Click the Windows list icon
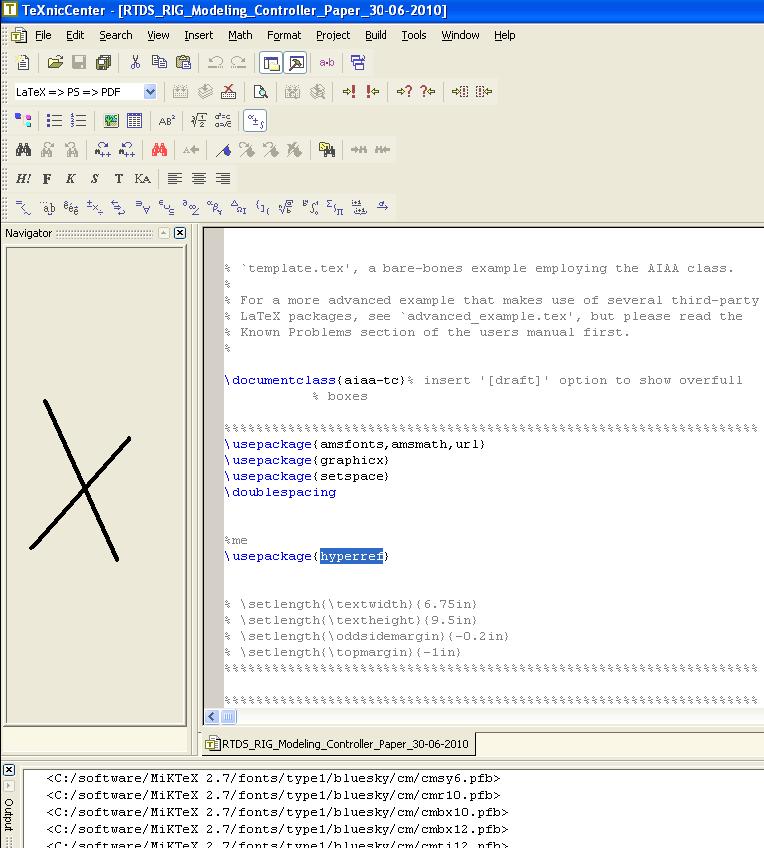This screenshot has width=764, height=848. tap(358, 63)
